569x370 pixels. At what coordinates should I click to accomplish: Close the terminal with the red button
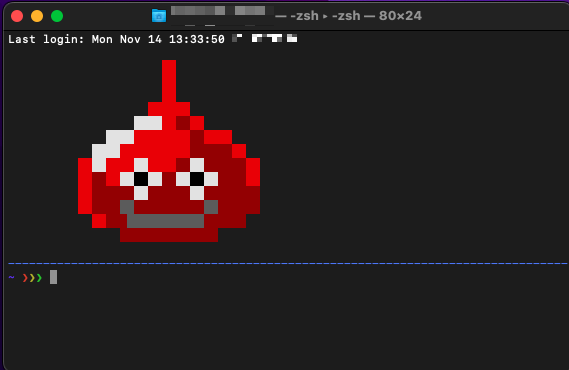pos(17,16)
